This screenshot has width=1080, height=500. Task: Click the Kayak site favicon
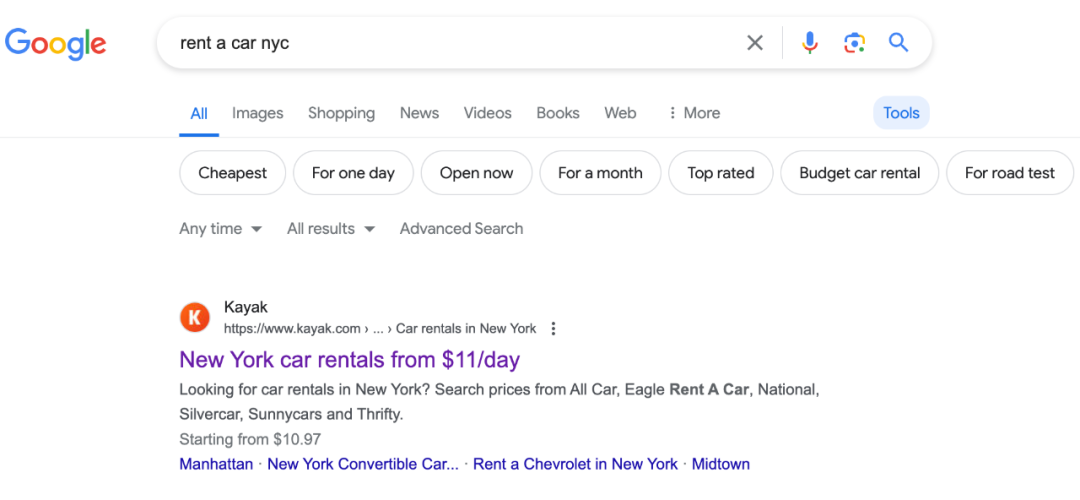coord(195,318)
